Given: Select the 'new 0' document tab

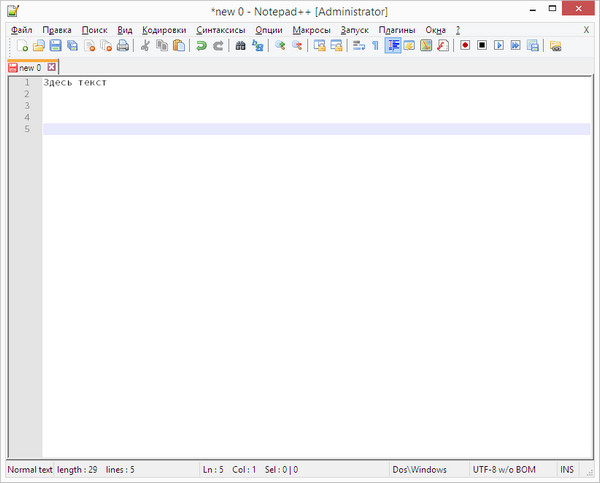Looking at the screenshot, I should pyautogui.click(x=30, y=67).
